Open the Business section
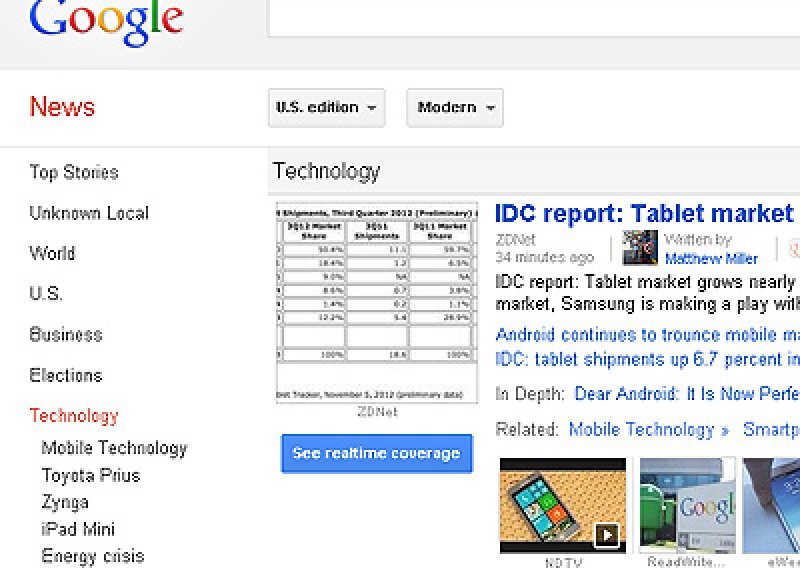Image resolution: width=800 pixels, height=568 pixels. click(66, 334)
